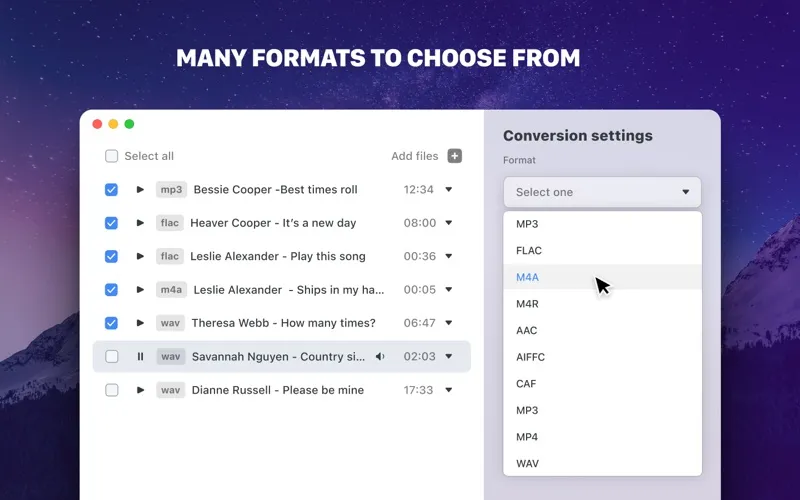Choose AIFFC from the format list
The width and height of the screenshot is (800, 500).
point(603,357)
